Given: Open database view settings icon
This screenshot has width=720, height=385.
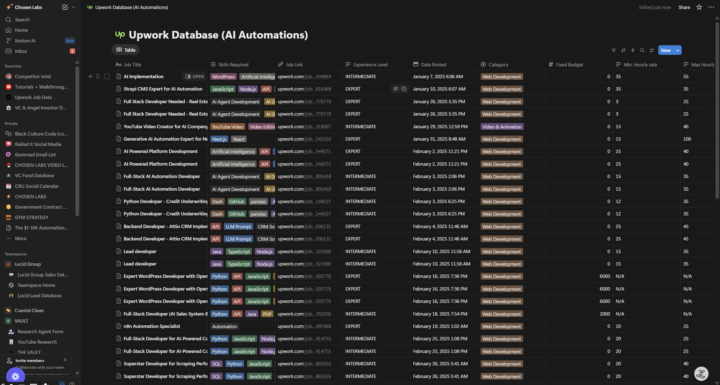Looking at the screenshot, I should [x=651, y=51].
